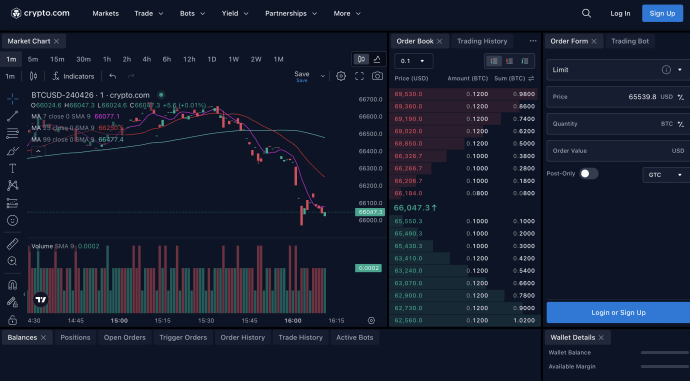The image size is (690, 381).
Task: Open the GTC time-in-force dropdown
Action: pyautogui.click(x=665, y=175)
